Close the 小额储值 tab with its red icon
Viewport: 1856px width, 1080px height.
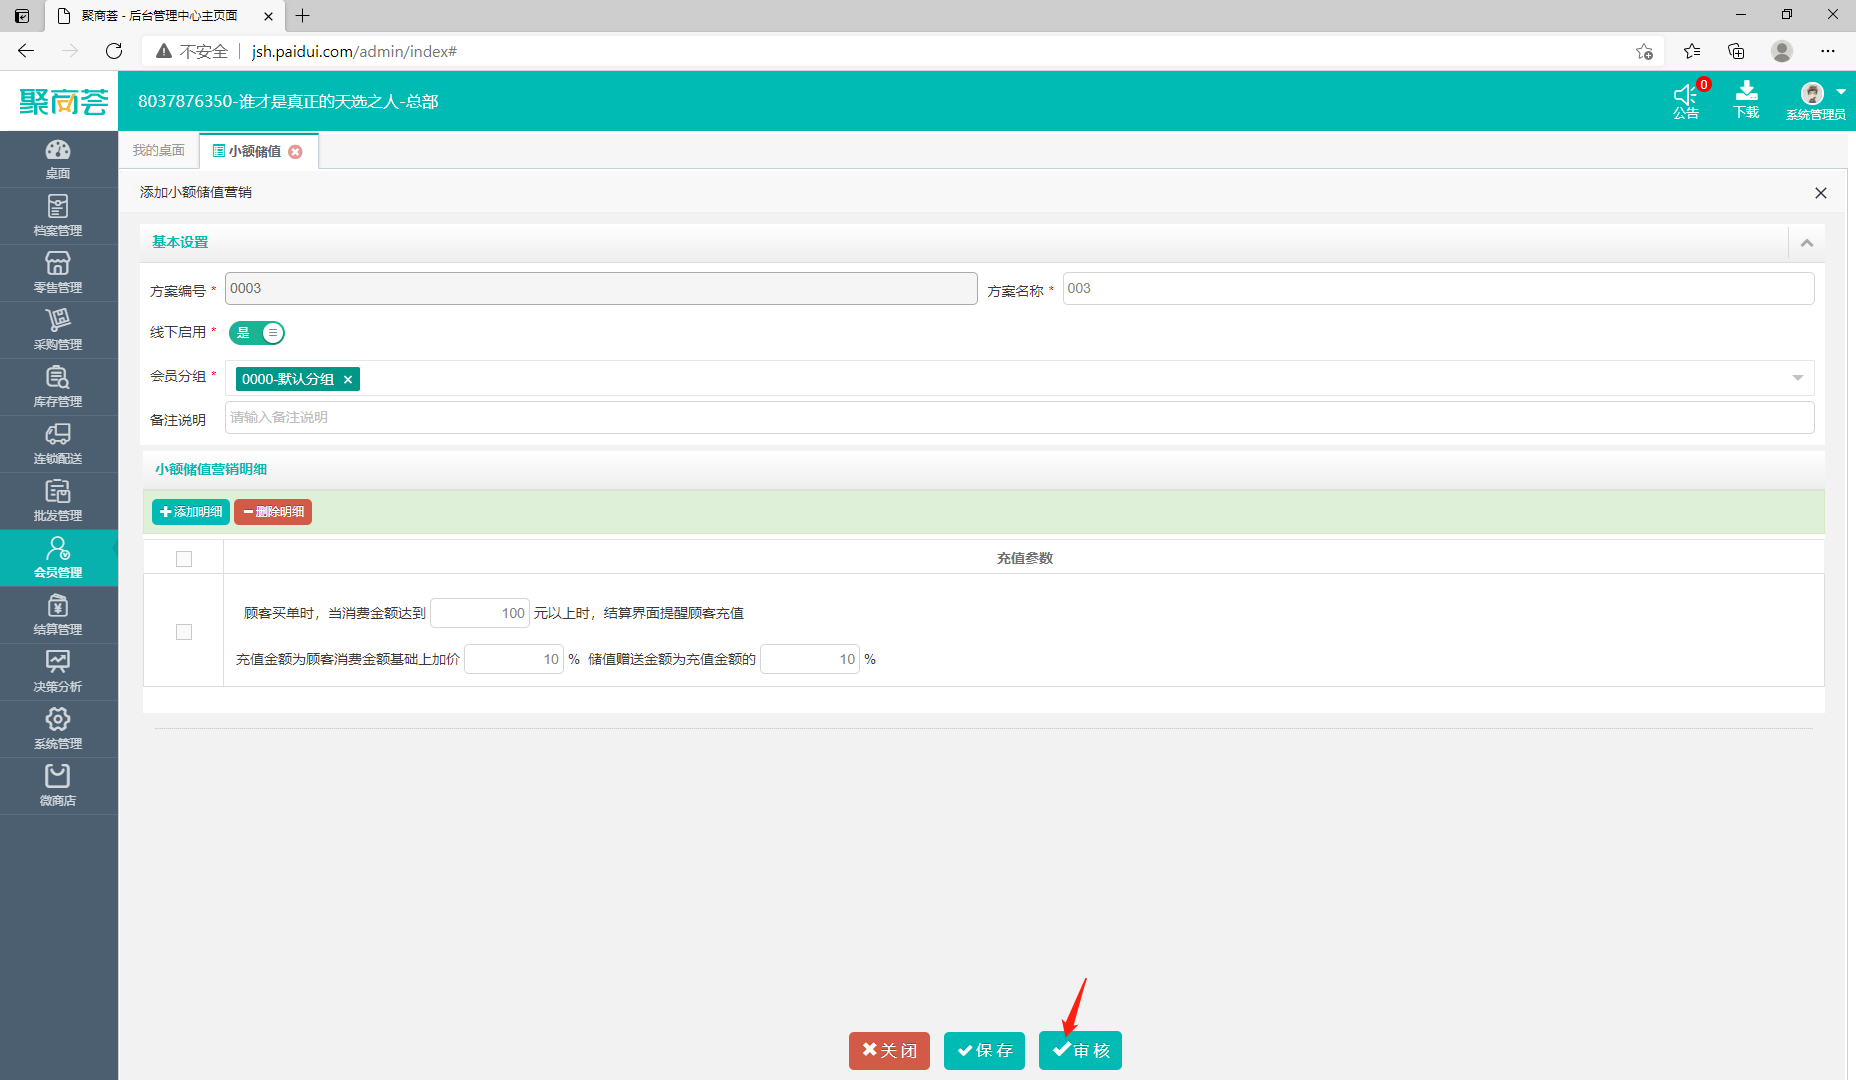(x=295, y=152)
